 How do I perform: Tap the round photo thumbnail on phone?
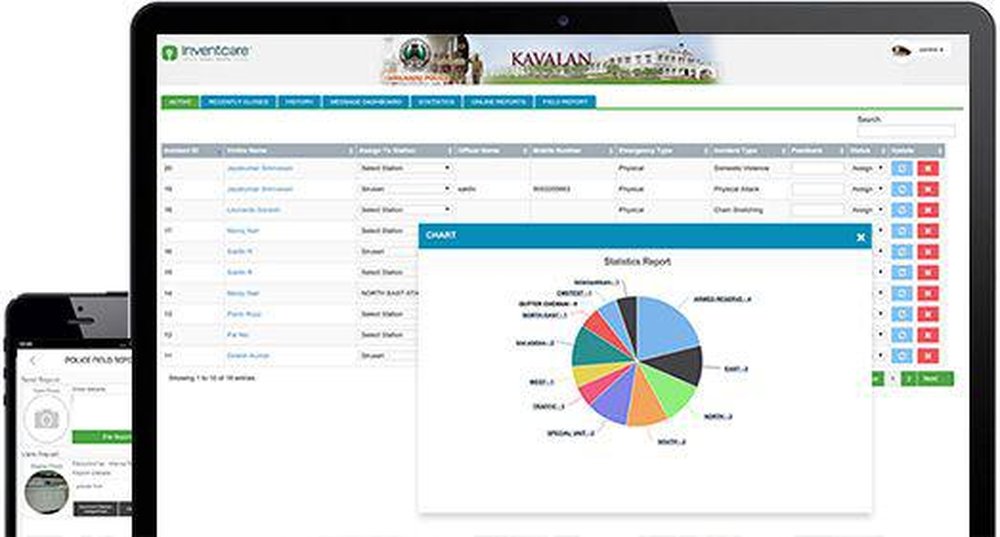(46, 492)
